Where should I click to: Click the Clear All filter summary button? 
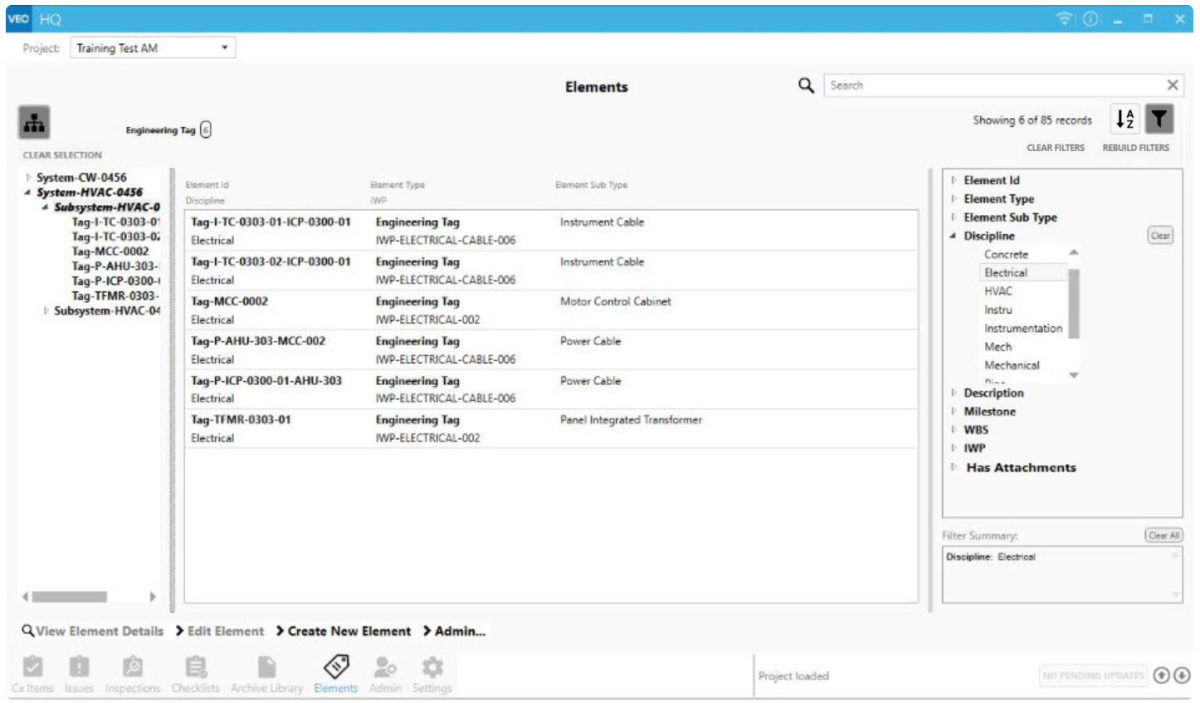pyautogui.click(x=1163, y=535)
